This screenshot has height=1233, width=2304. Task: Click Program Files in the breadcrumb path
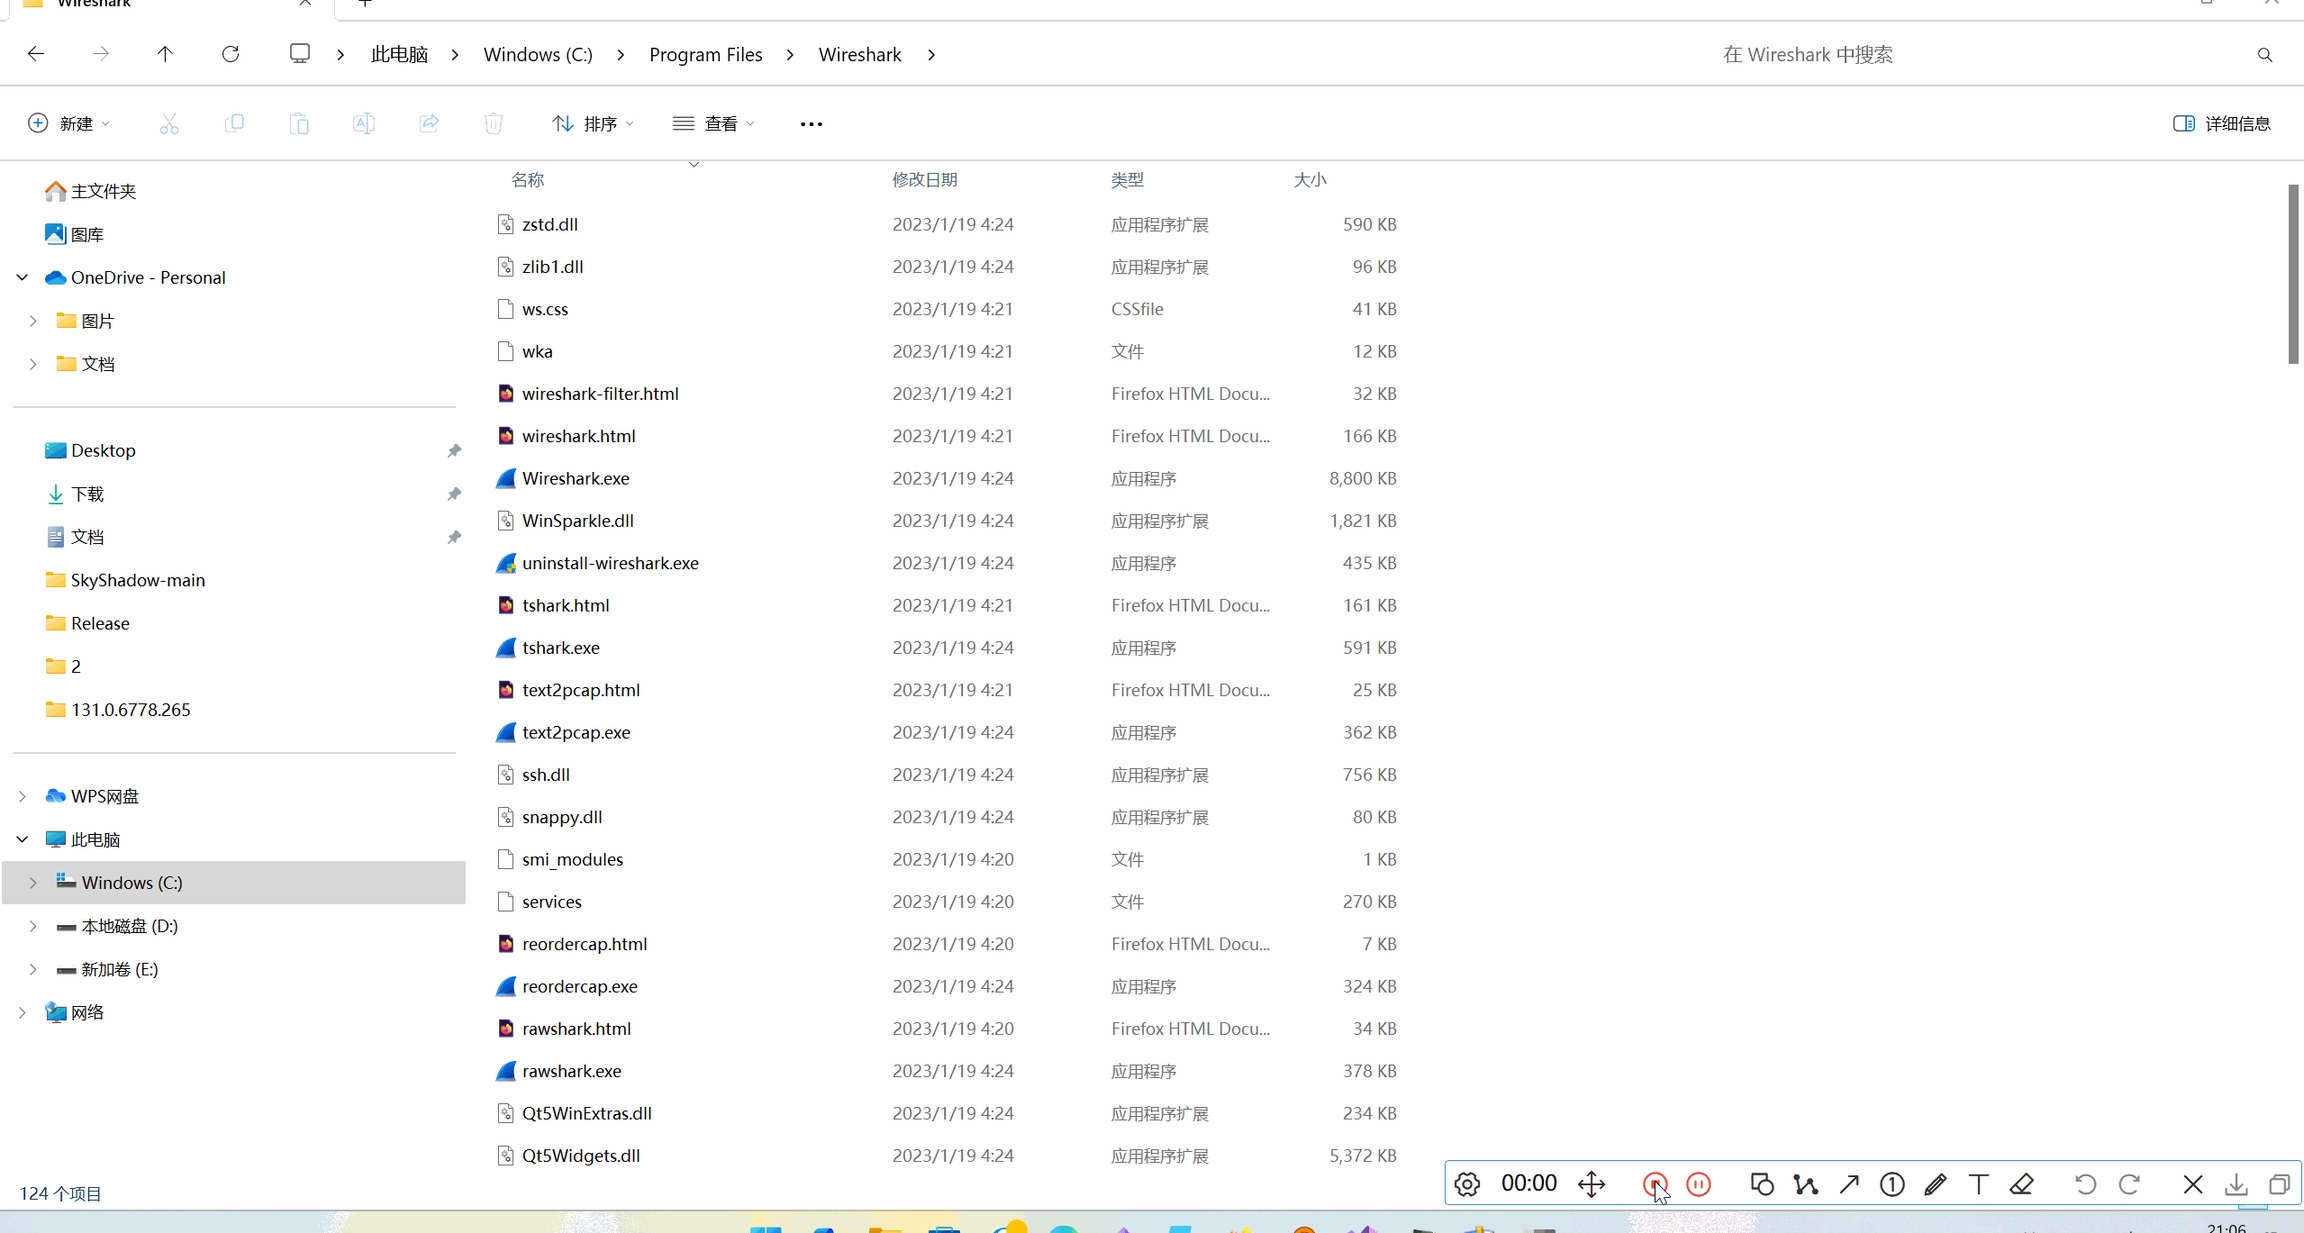tap(705, 54)
